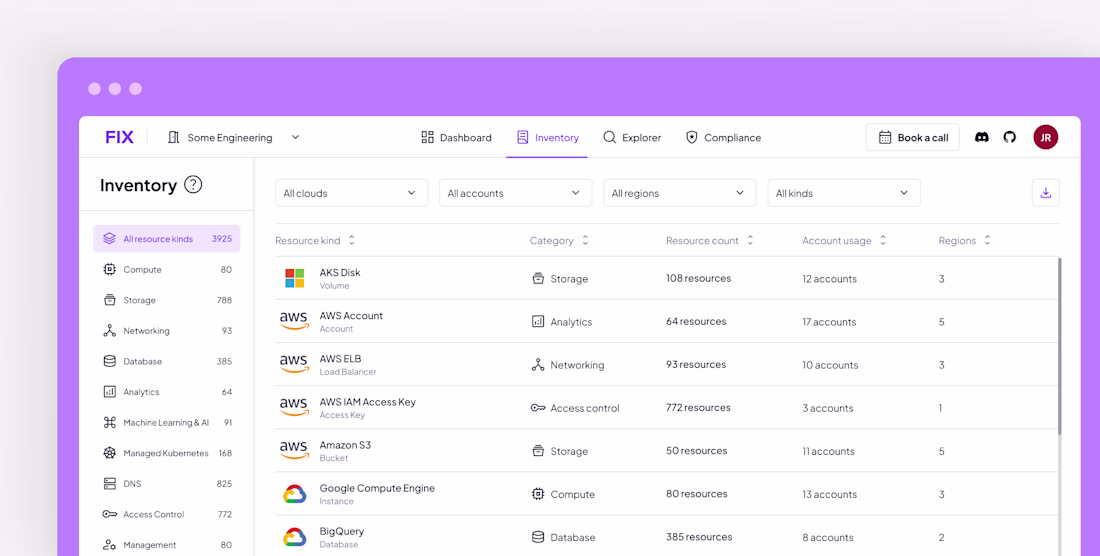1100x556 pixels.
Task: Click the Networking category cell in table
Action: coord(568,365)
